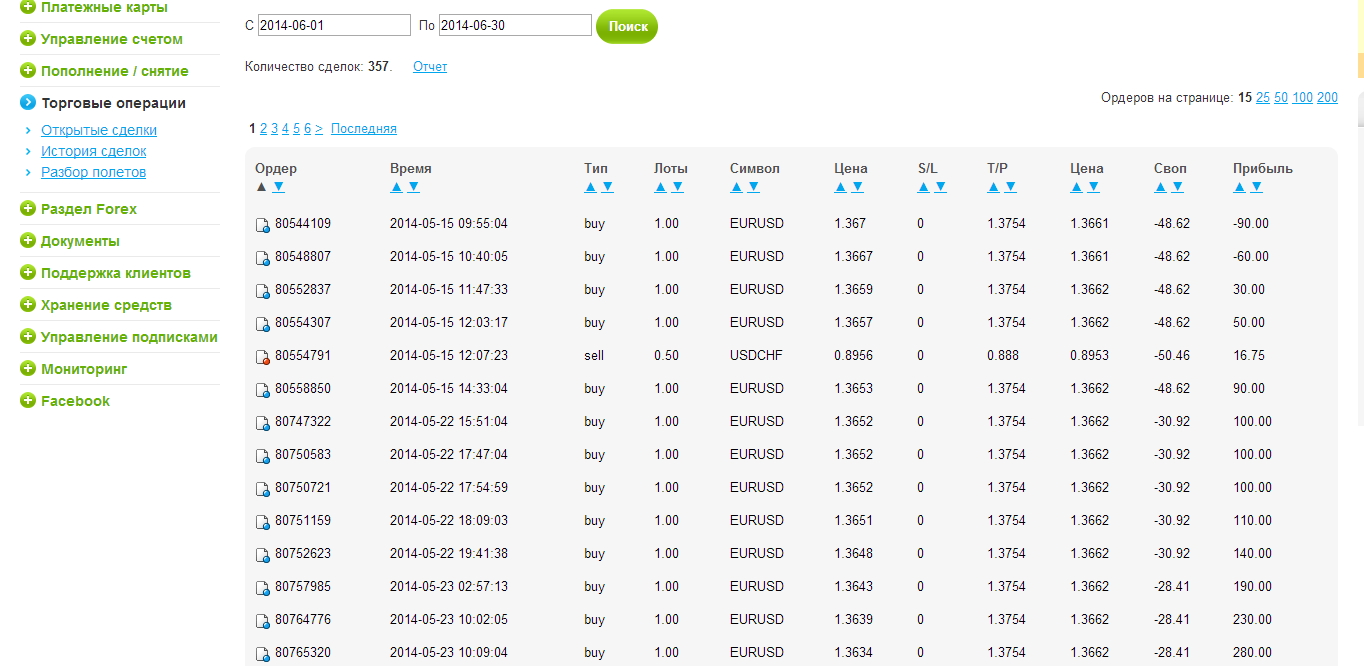Expand the Платежные карты section

[x=28, y=8]
